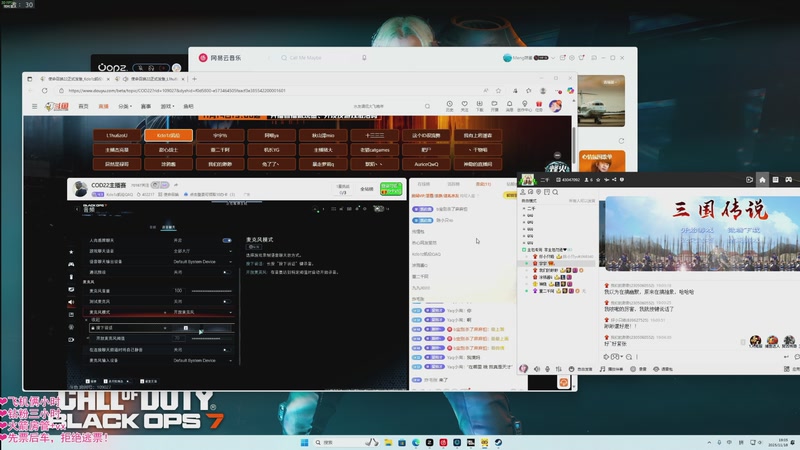Click the green button in the COD22主播赛 header
The image size is (800, 450).
[391, 188]
